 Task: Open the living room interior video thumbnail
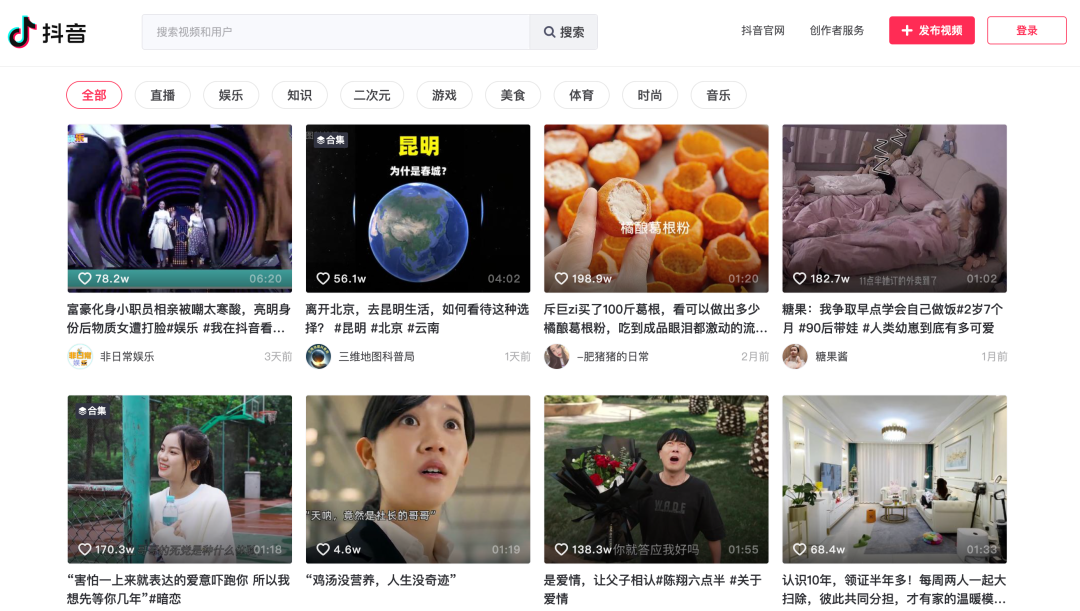pyautogui.click(x=895, y=479)
